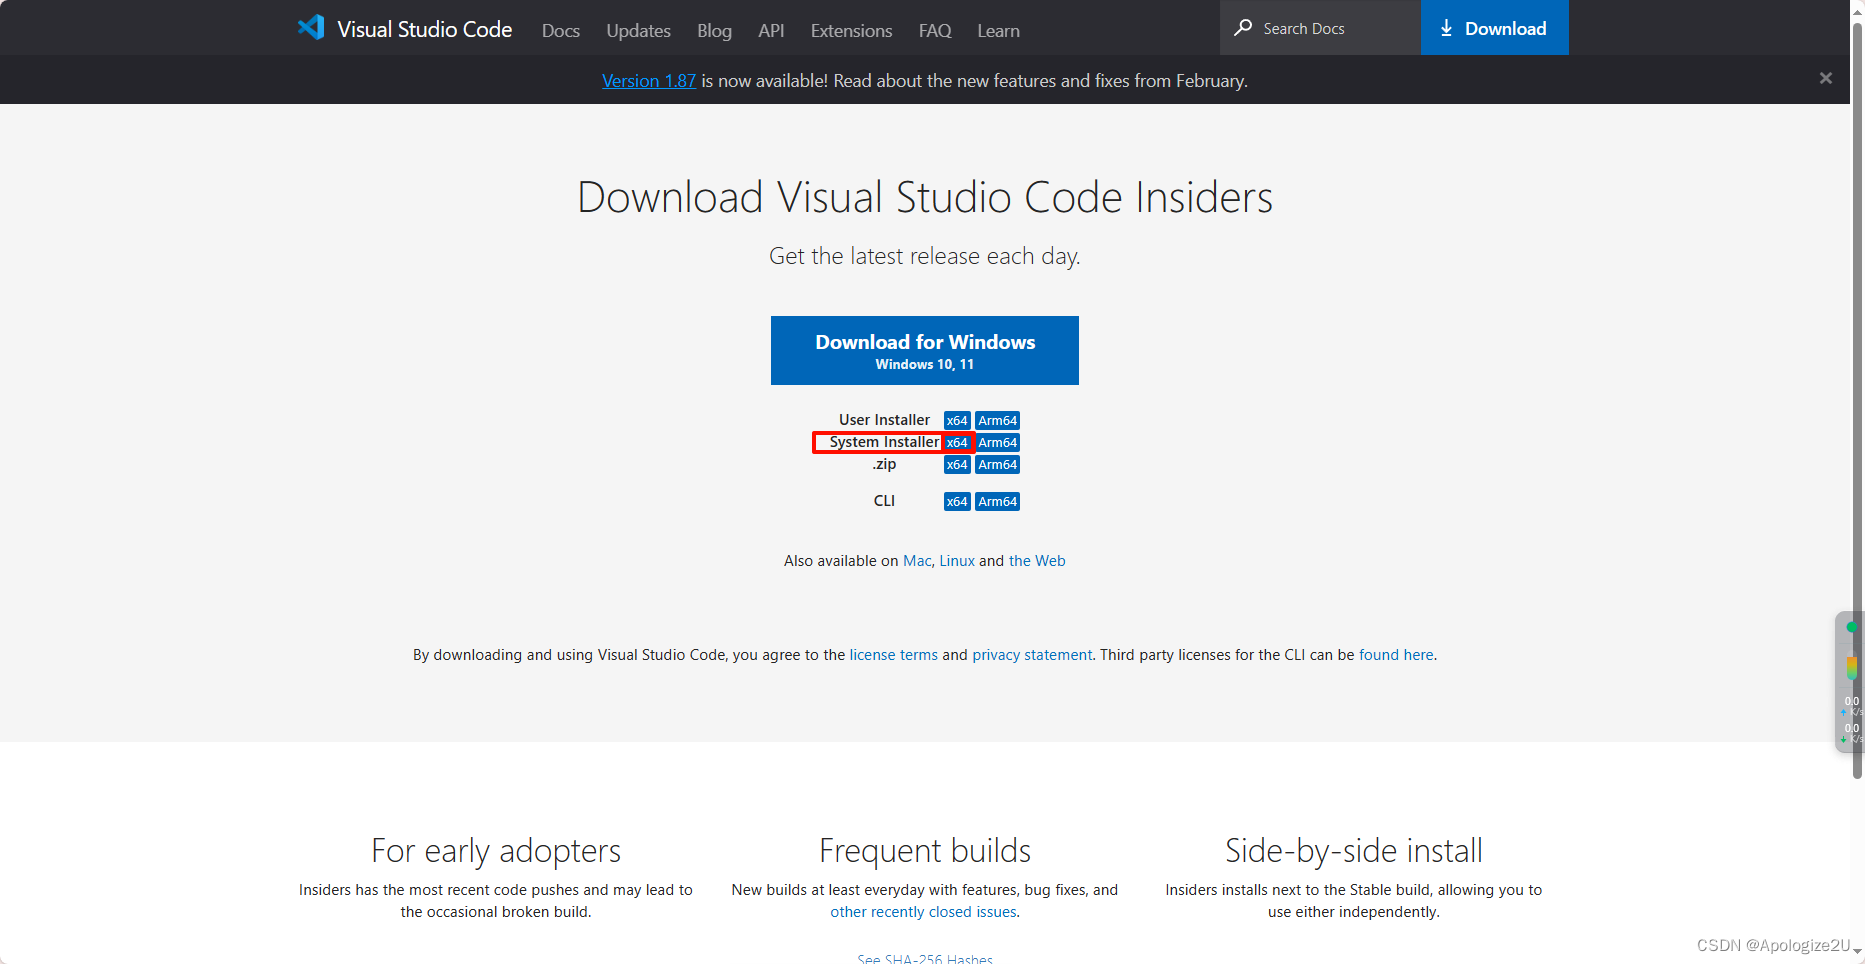Dismiss the version announcement banner
The height and width of the screenshot is (964, 1865).
[x=1825, y=78]
